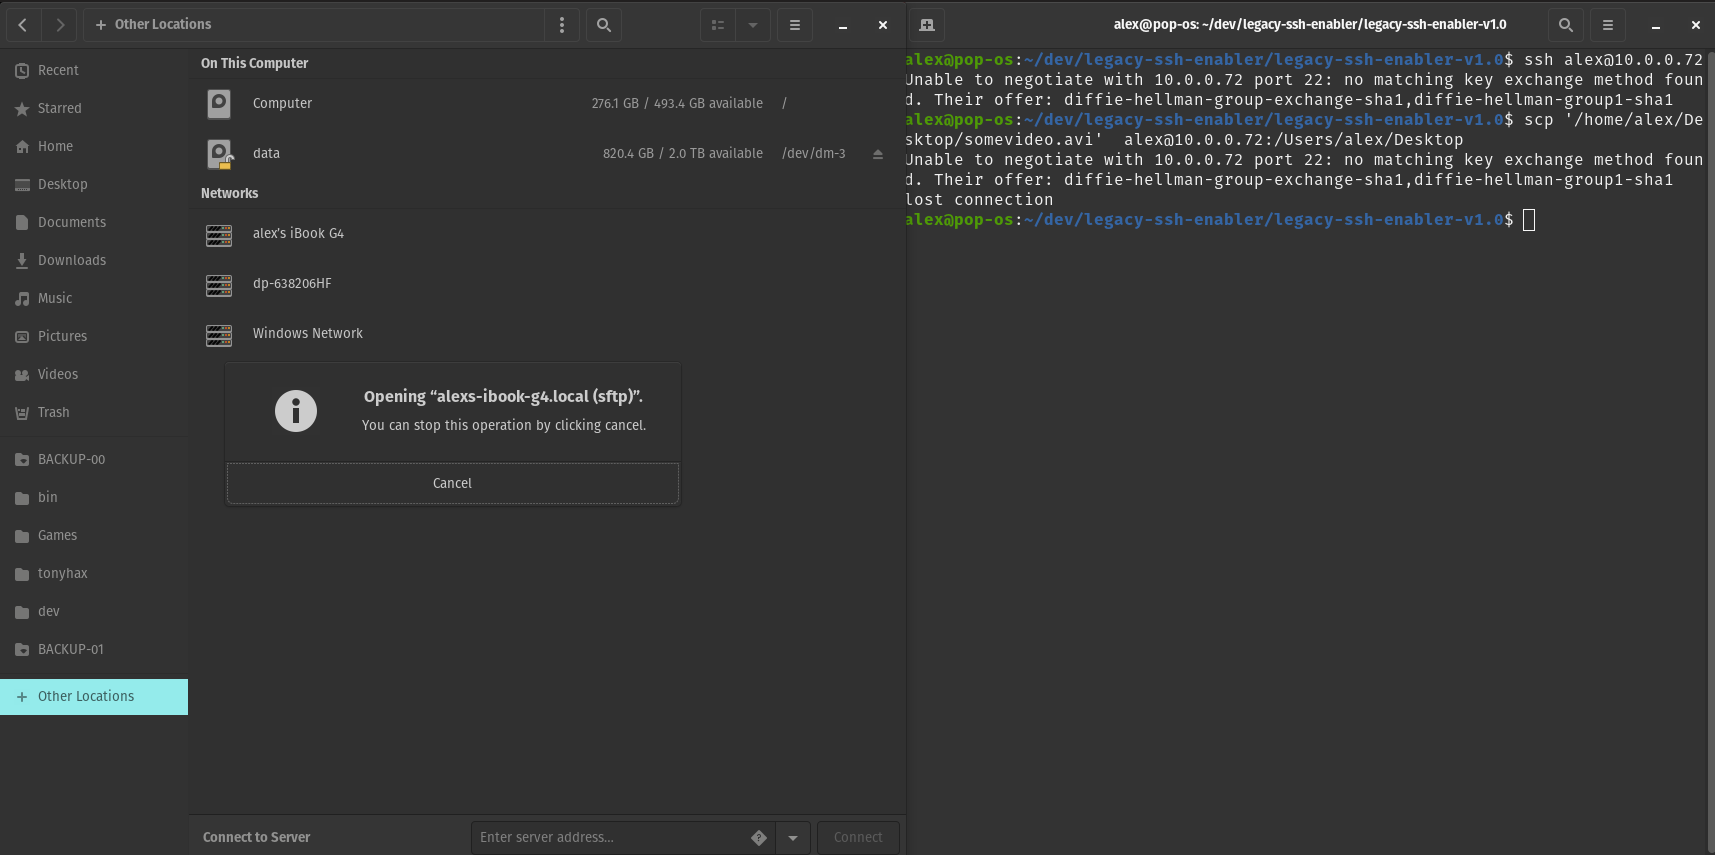Select Other Locations in the sidebar
Image resolution: width=1715 pixels, height=855 pixels.
point(94,697)
